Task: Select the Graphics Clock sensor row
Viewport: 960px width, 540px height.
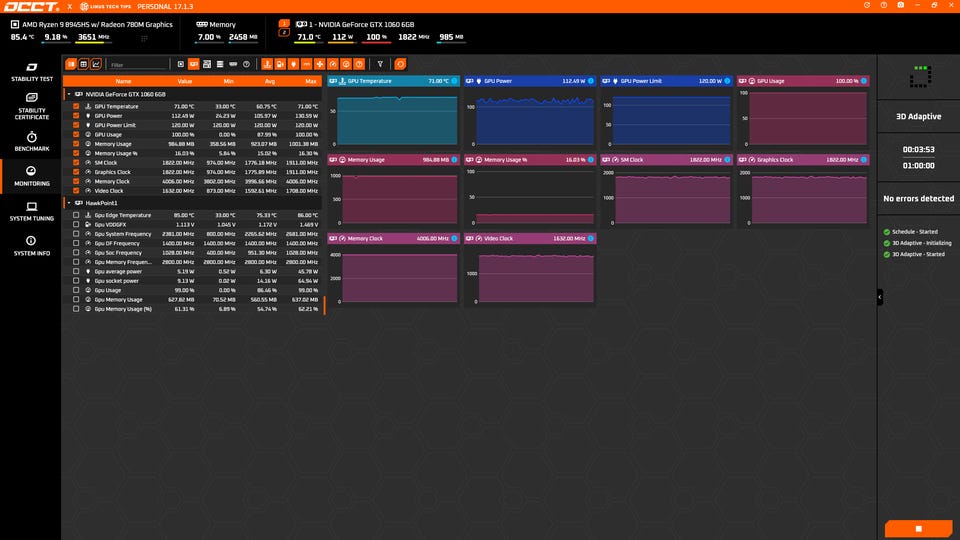Action: 192,172
